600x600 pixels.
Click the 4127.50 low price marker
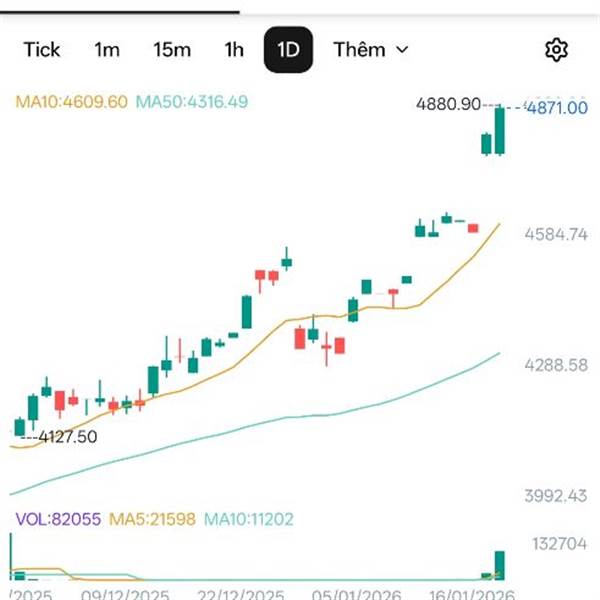[66, 436]
